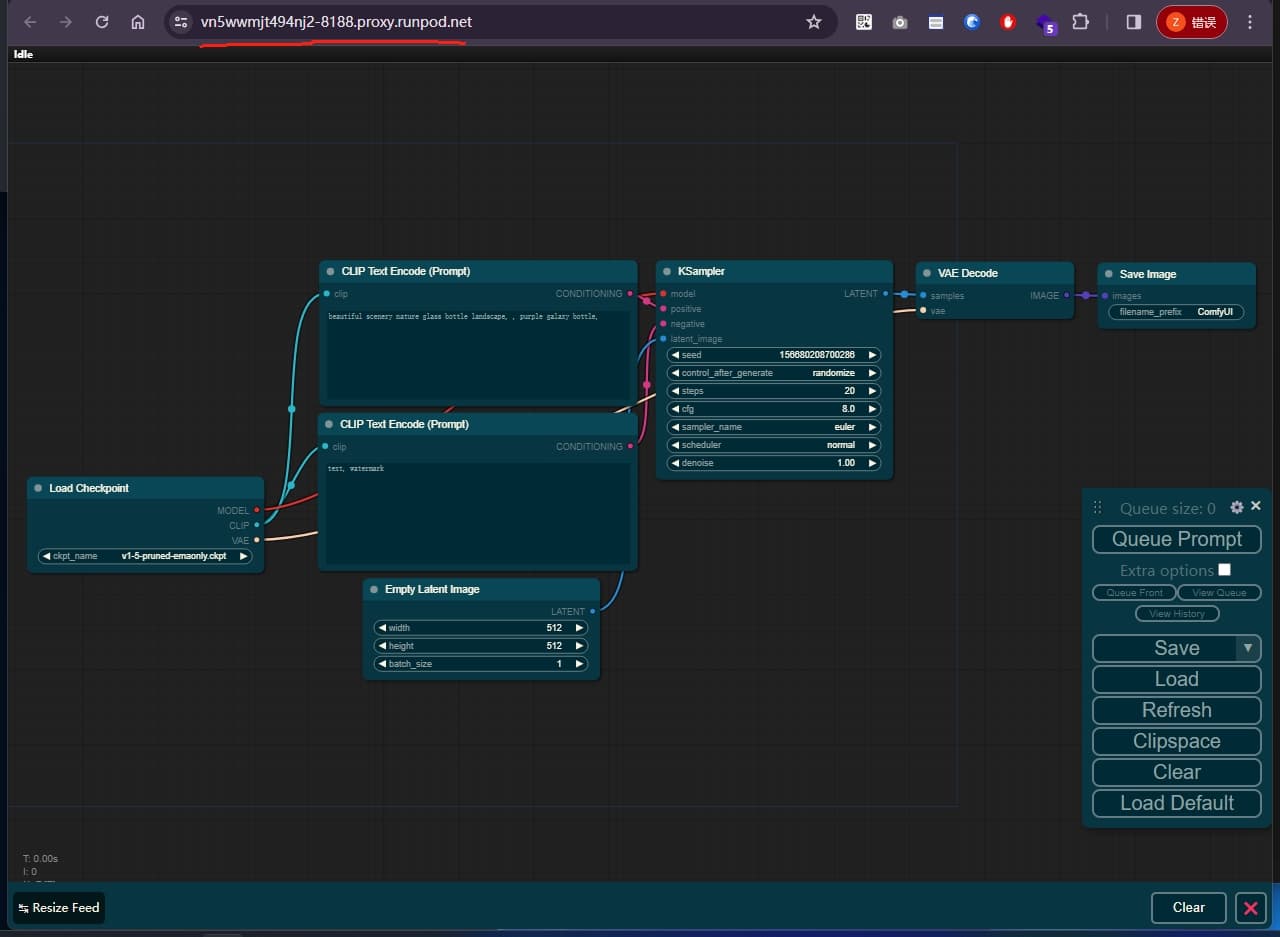This screenshot has width=1280, height=937.
Task: Click VAE Decode IMAGE output port
Action: [x=1067, y=295]
